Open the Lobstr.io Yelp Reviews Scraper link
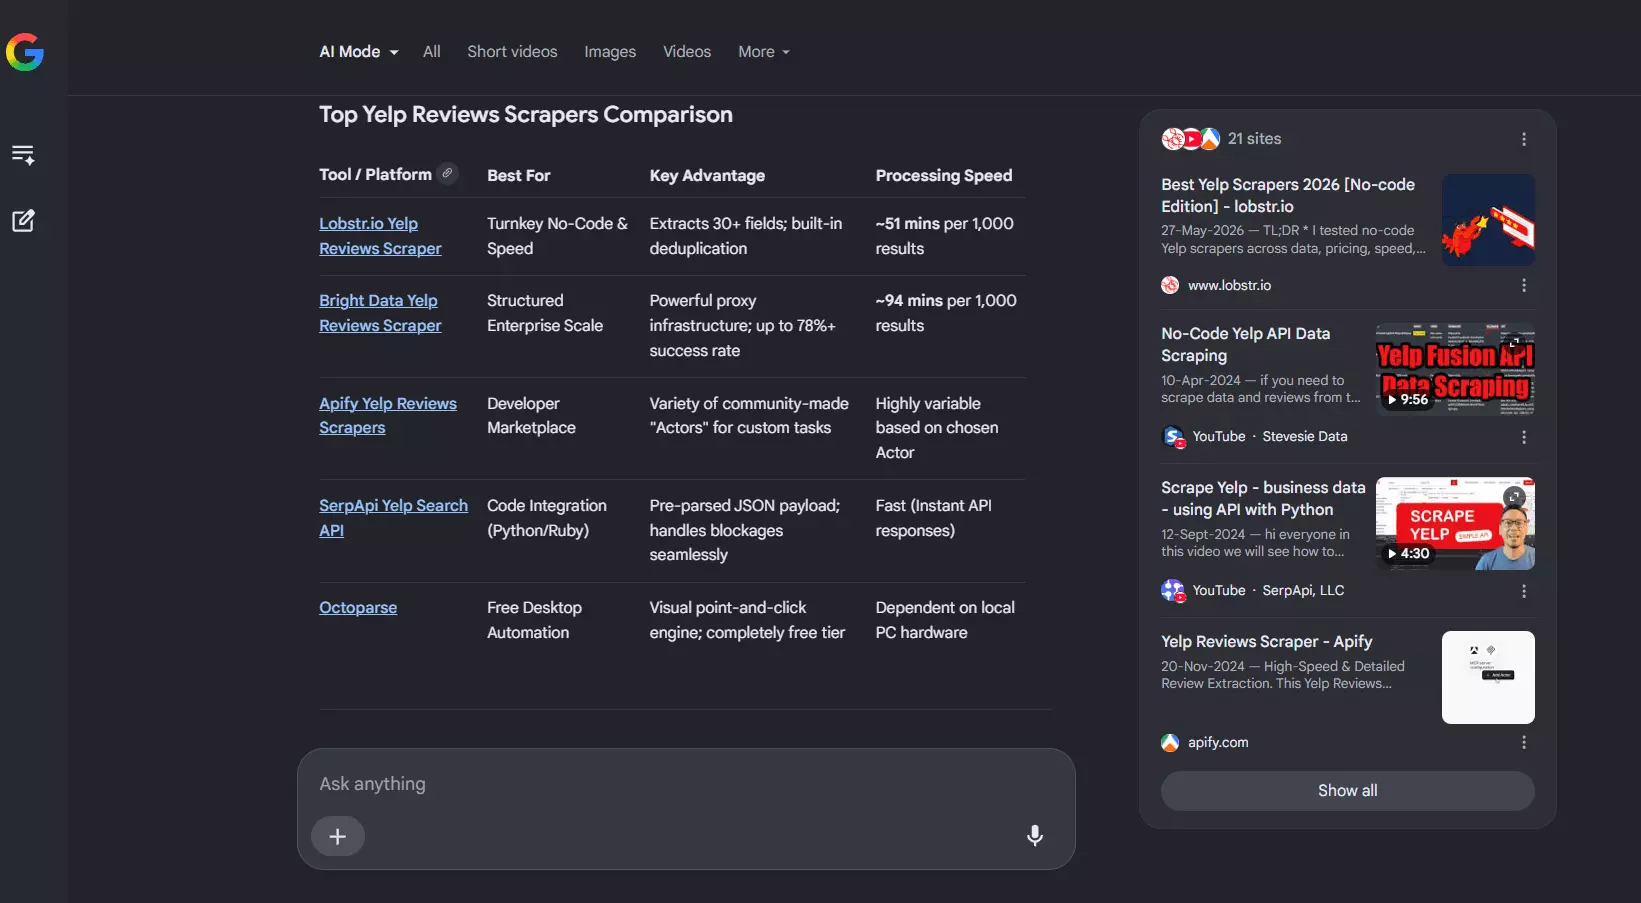The image size is (1641, 903). (380, 236)
